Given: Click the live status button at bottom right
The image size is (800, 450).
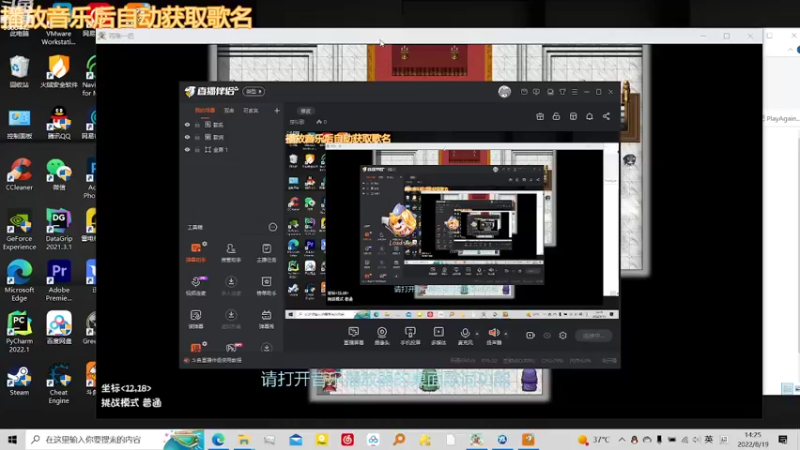Looking at the screenshot, I should pos(593,335).
